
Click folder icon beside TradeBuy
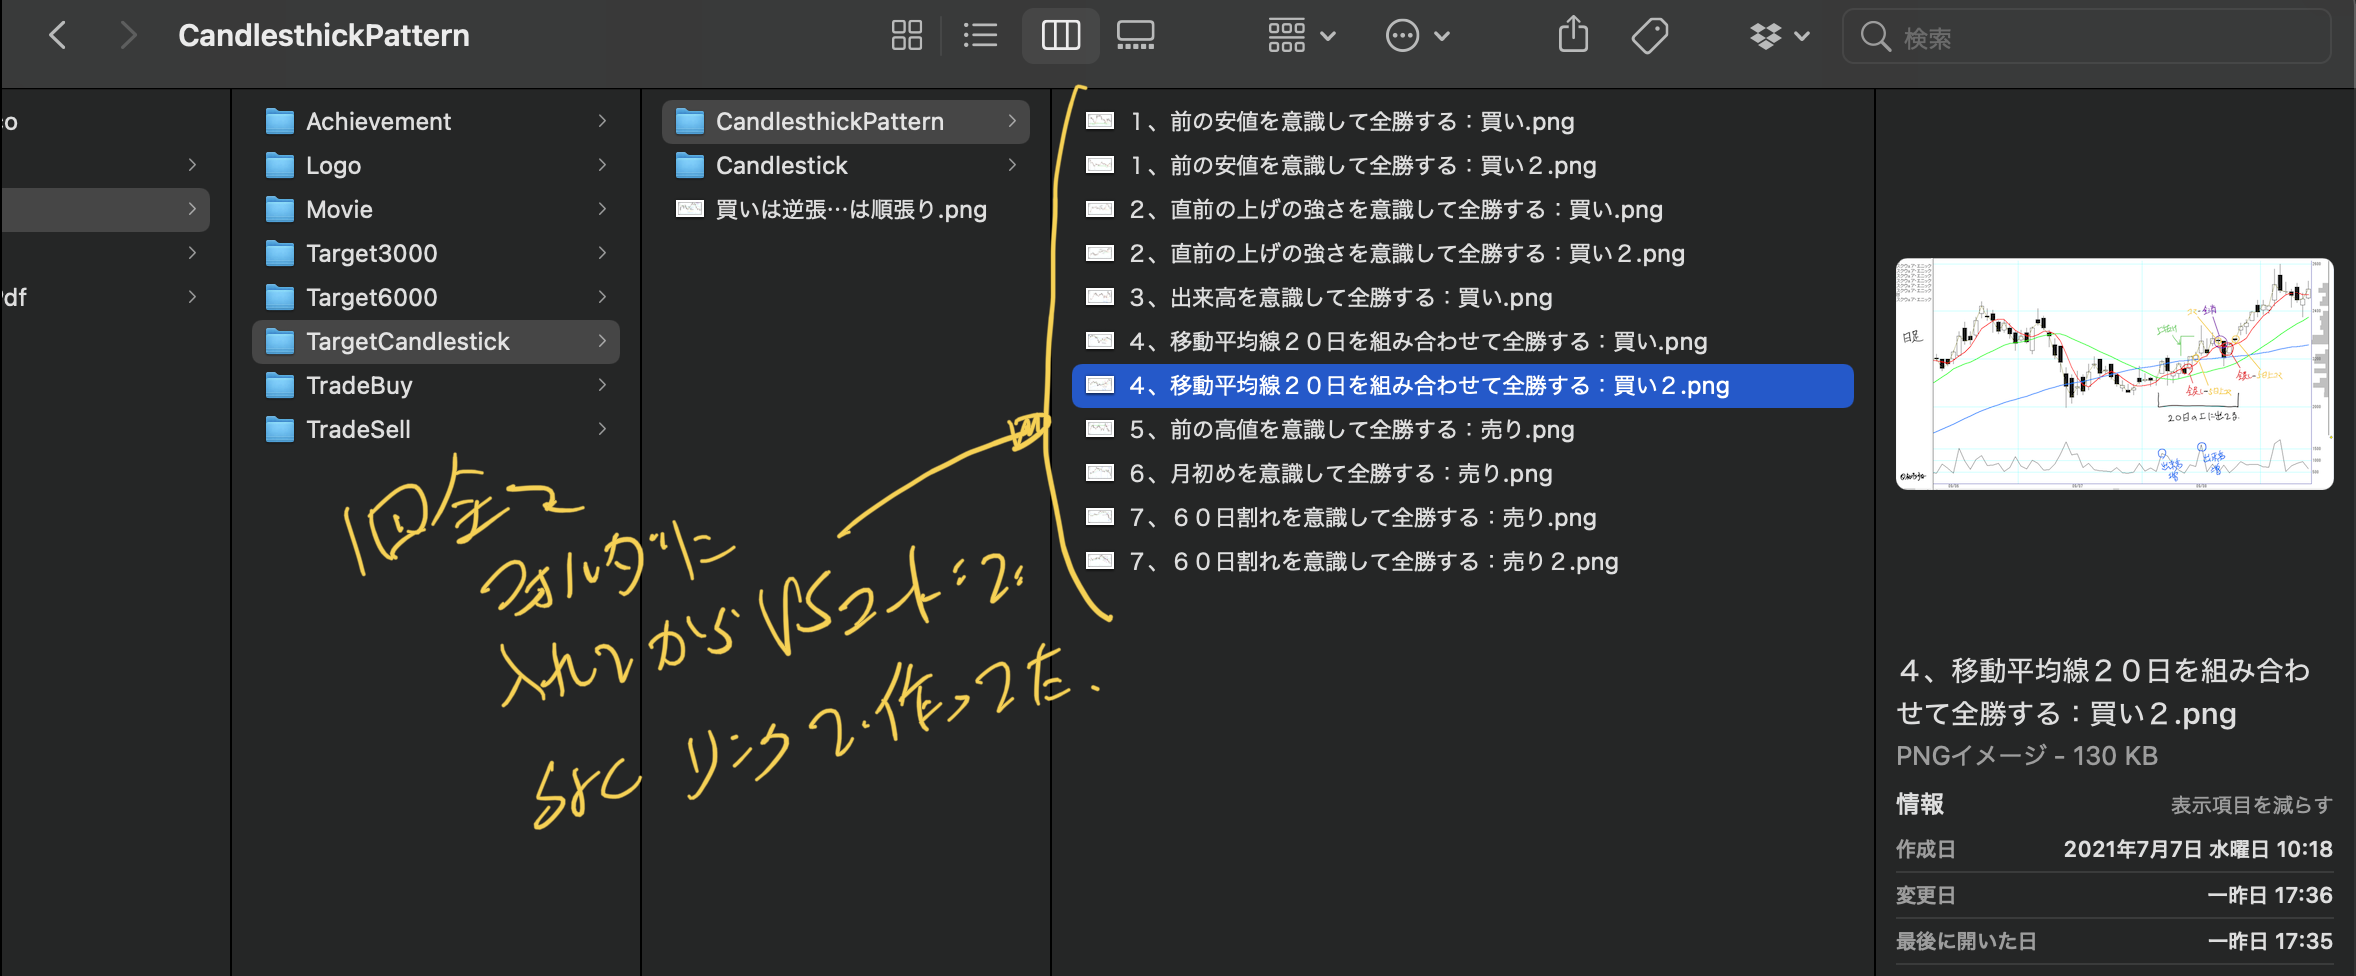coord(280,385)
